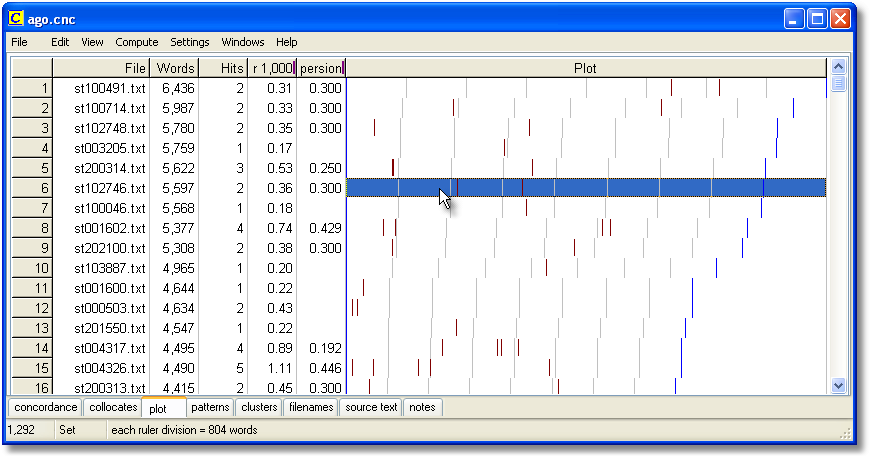This screenshot has height=459, width=871.
Task: Click word count 5,987
Action: 178,108
